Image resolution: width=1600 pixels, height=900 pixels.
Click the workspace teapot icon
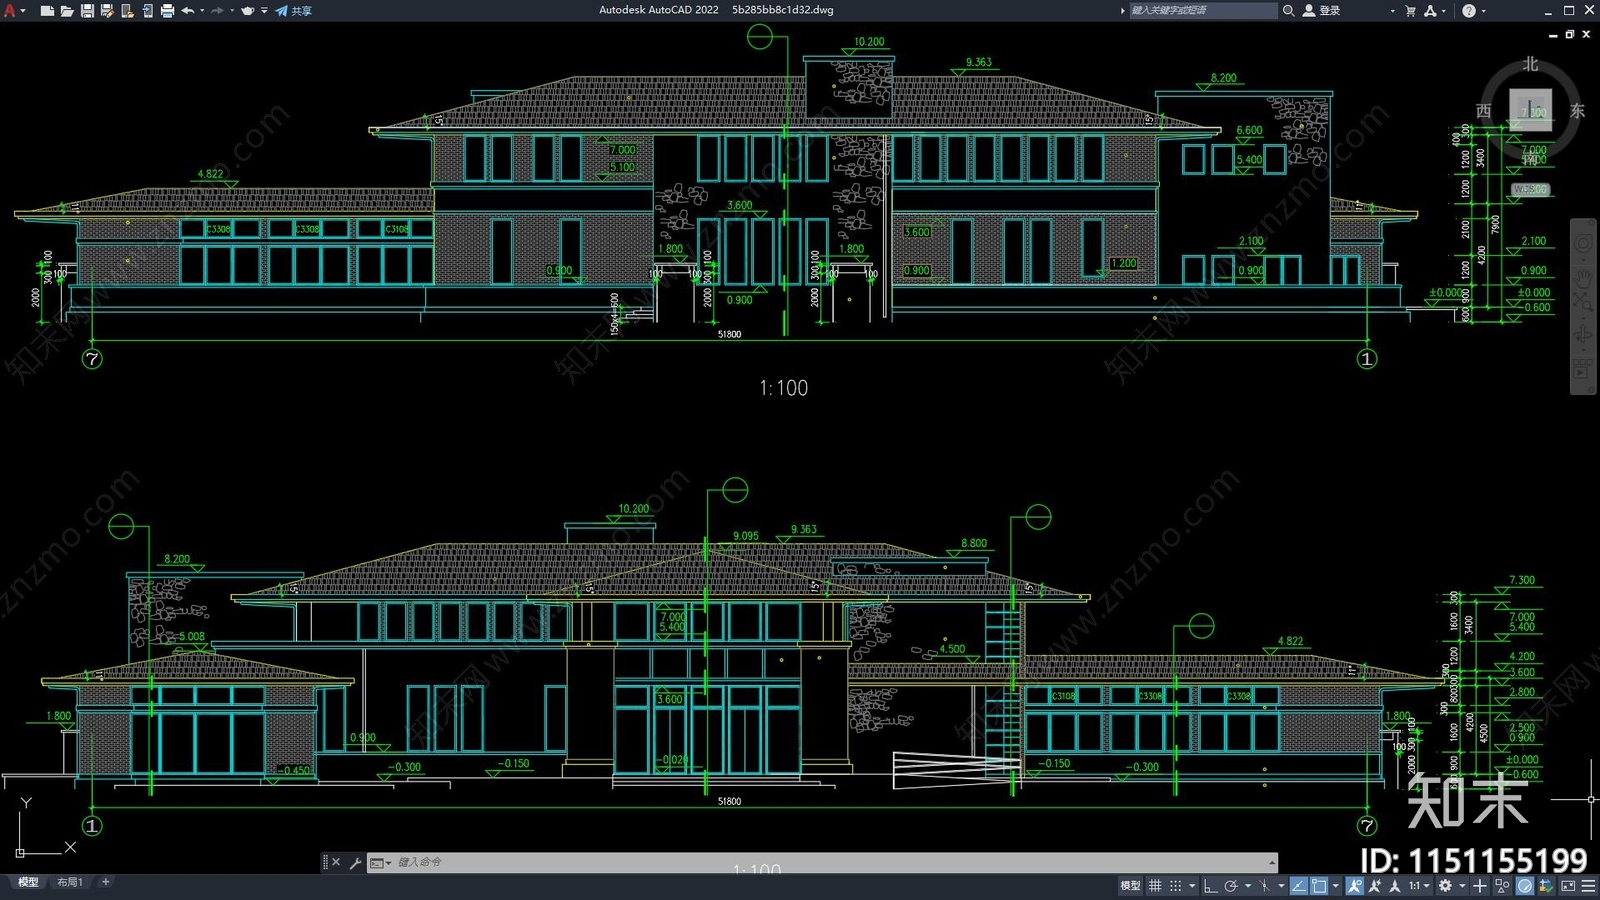(x=247, y=11)
